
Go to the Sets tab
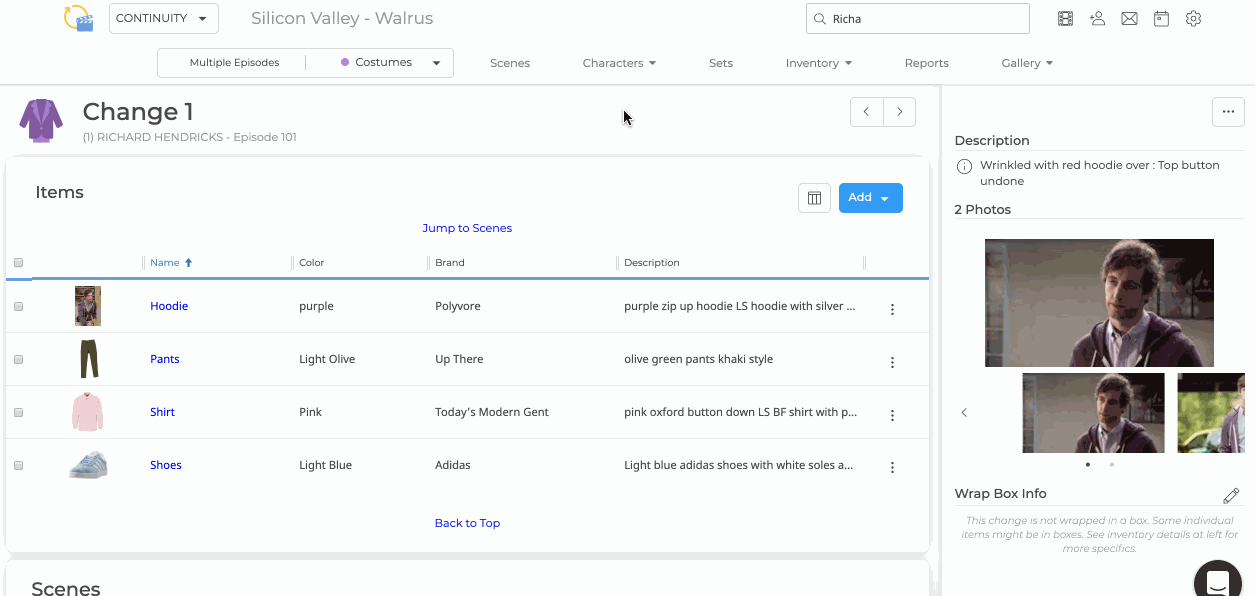click(721, 63)
